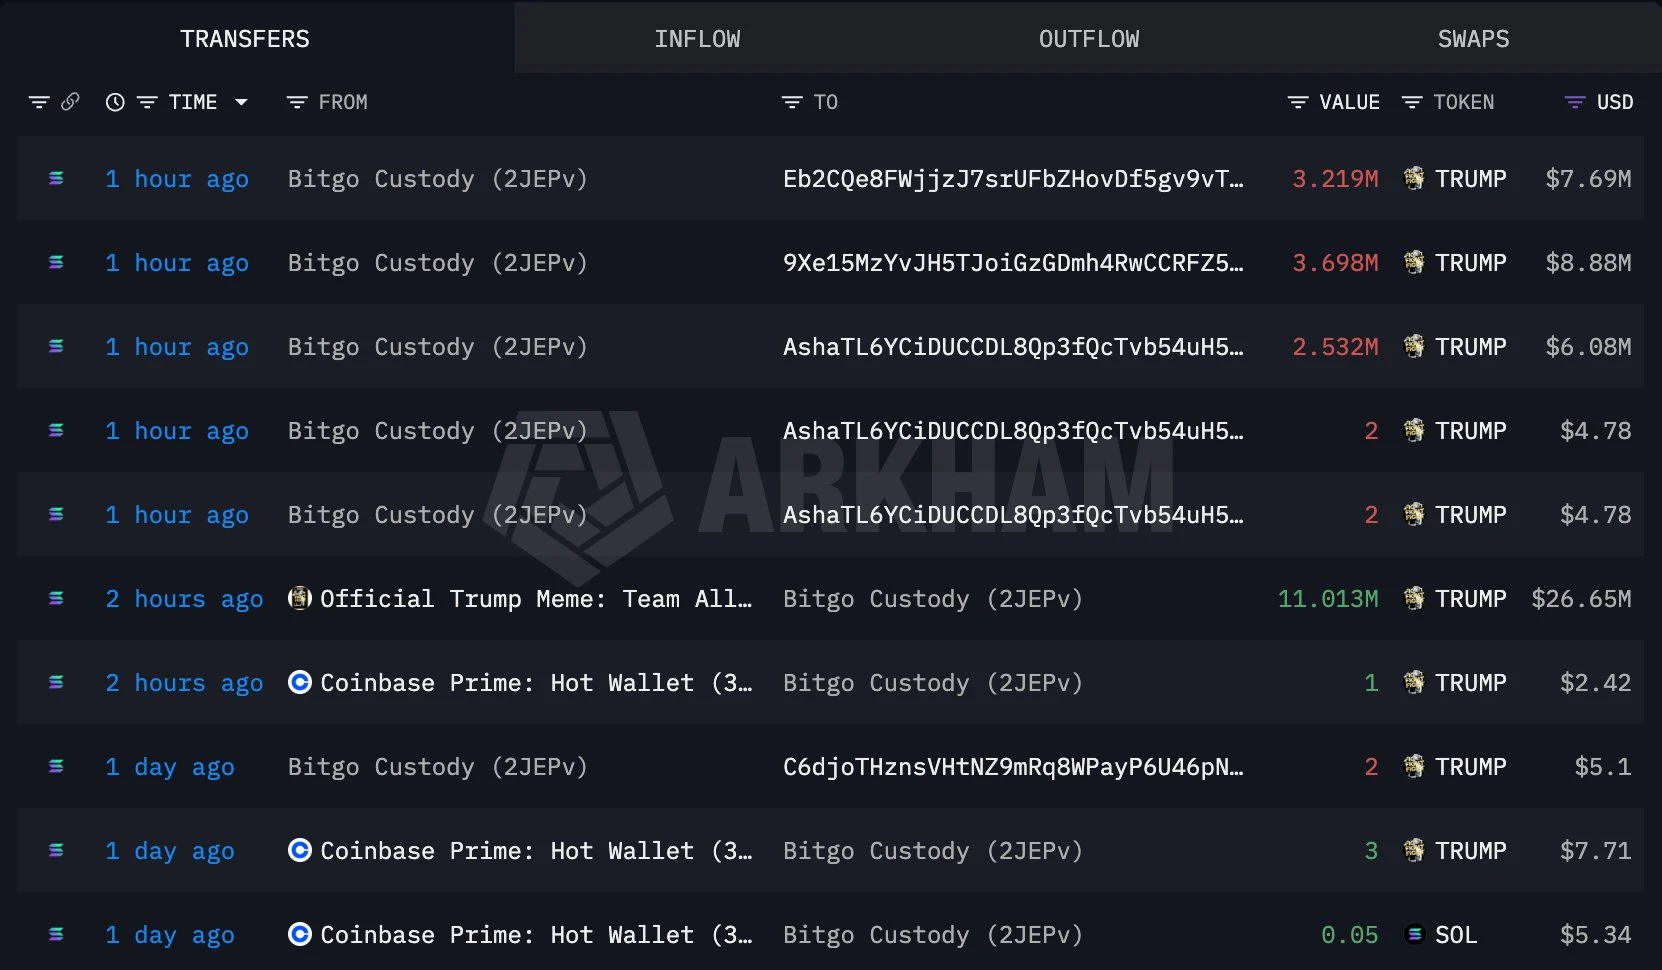
Task: Click the TRUMP token icon in the $5.1 row
Action: pos(1414,766)
